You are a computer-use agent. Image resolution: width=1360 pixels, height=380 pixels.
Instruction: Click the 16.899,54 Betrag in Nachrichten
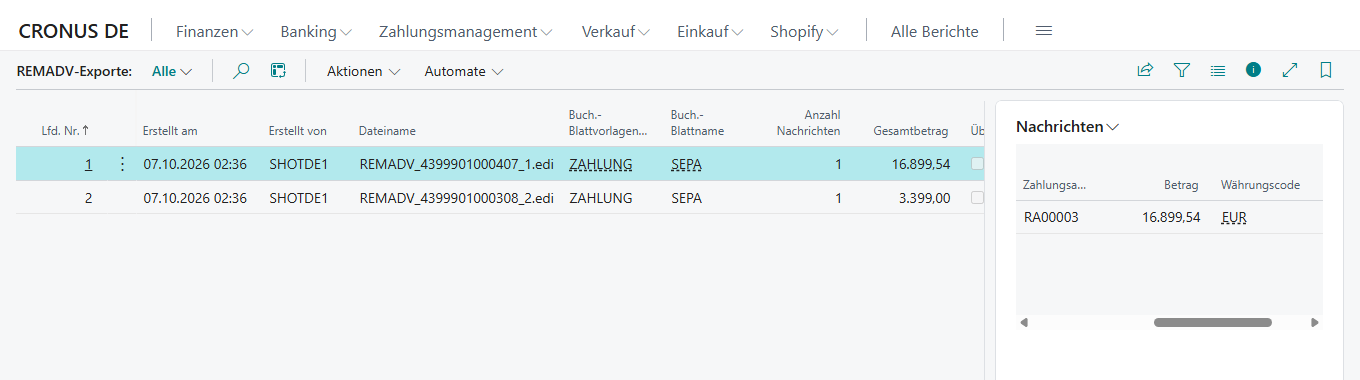1171,217
